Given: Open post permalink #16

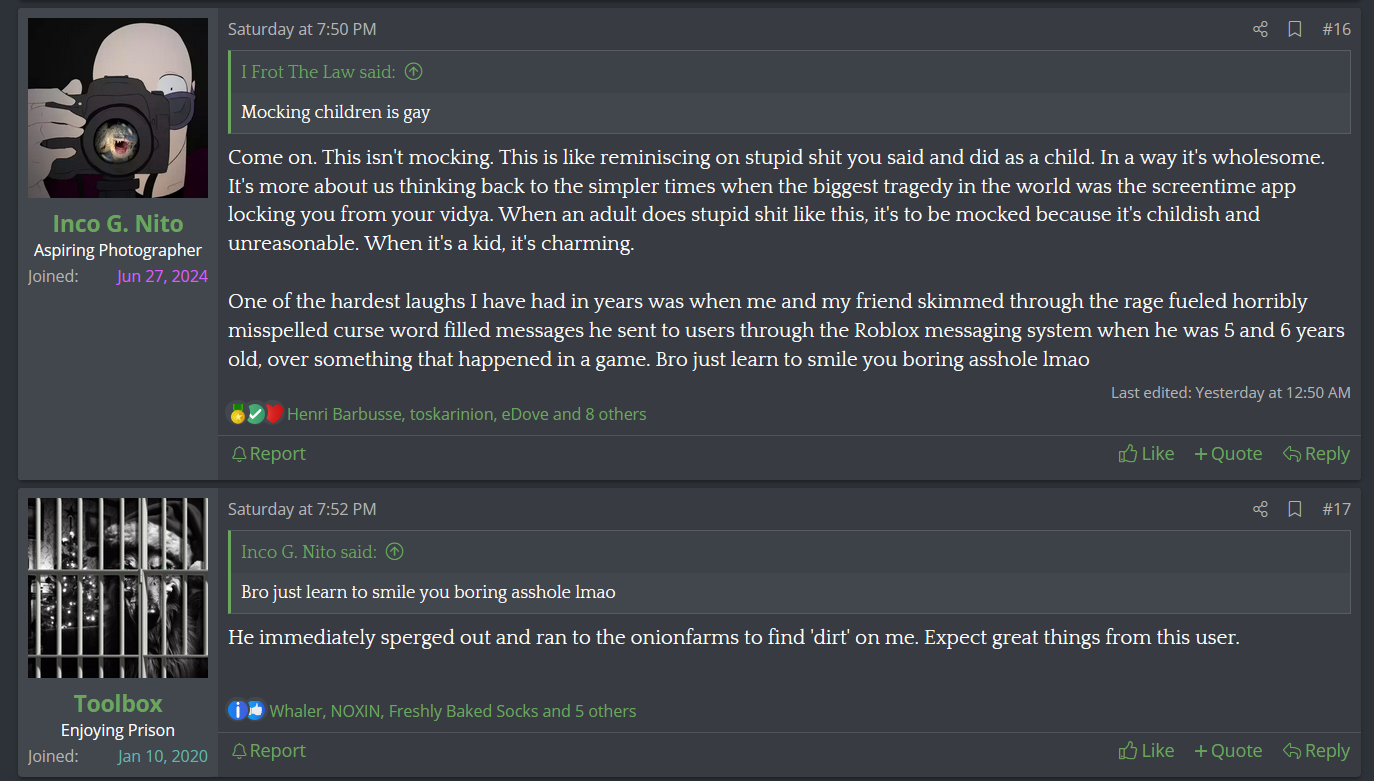Looking at the screenshot, I should click(1336, 29).
